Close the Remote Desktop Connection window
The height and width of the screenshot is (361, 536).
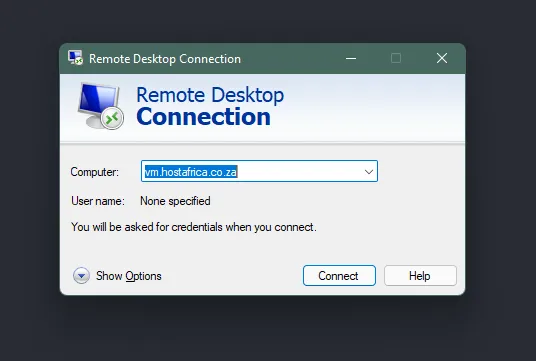click(x=442, y=58)
